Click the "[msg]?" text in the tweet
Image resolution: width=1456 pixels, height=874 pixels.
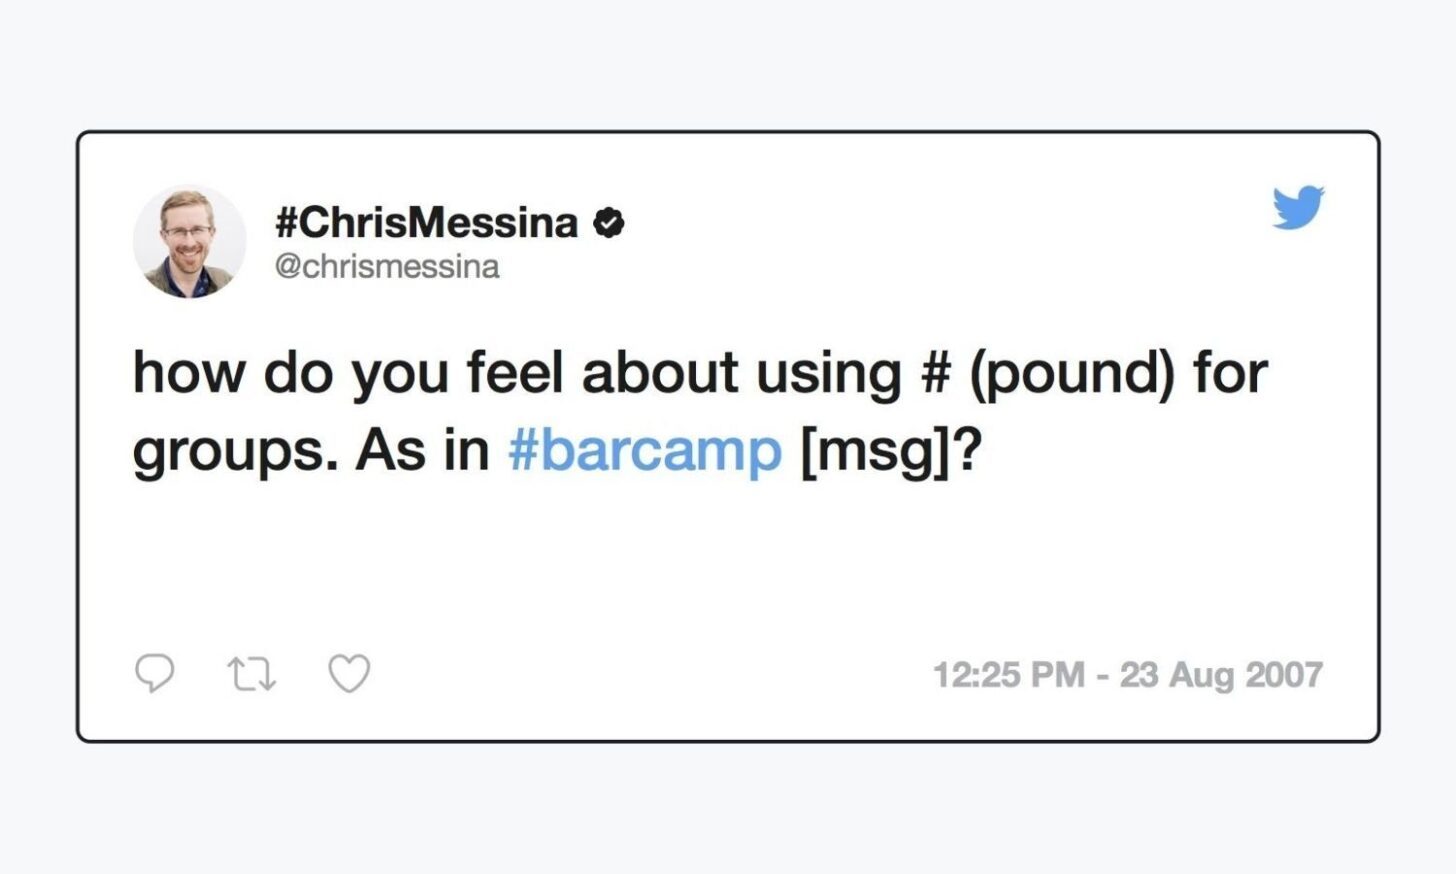(892, 451)
